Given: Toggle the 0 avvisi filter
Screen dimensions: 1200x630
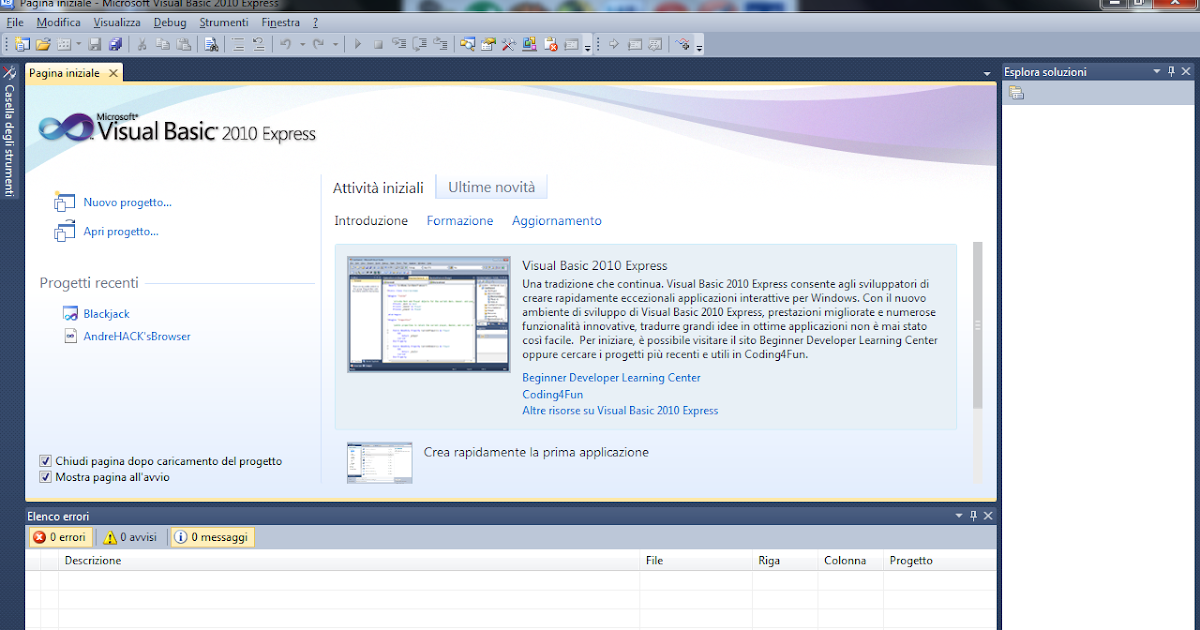Looking at the screenshot, I should click(x=130, y=537).
